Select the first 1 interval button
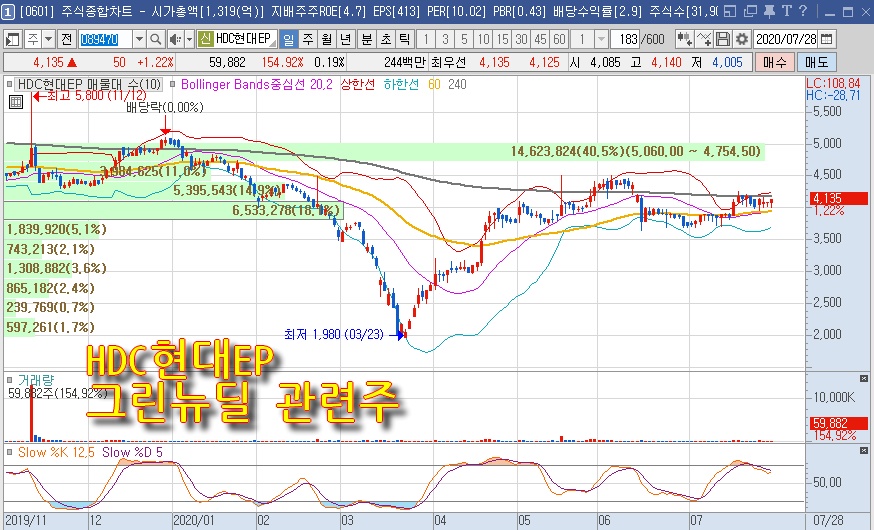874x530 pixels. (x=426, y=39)
